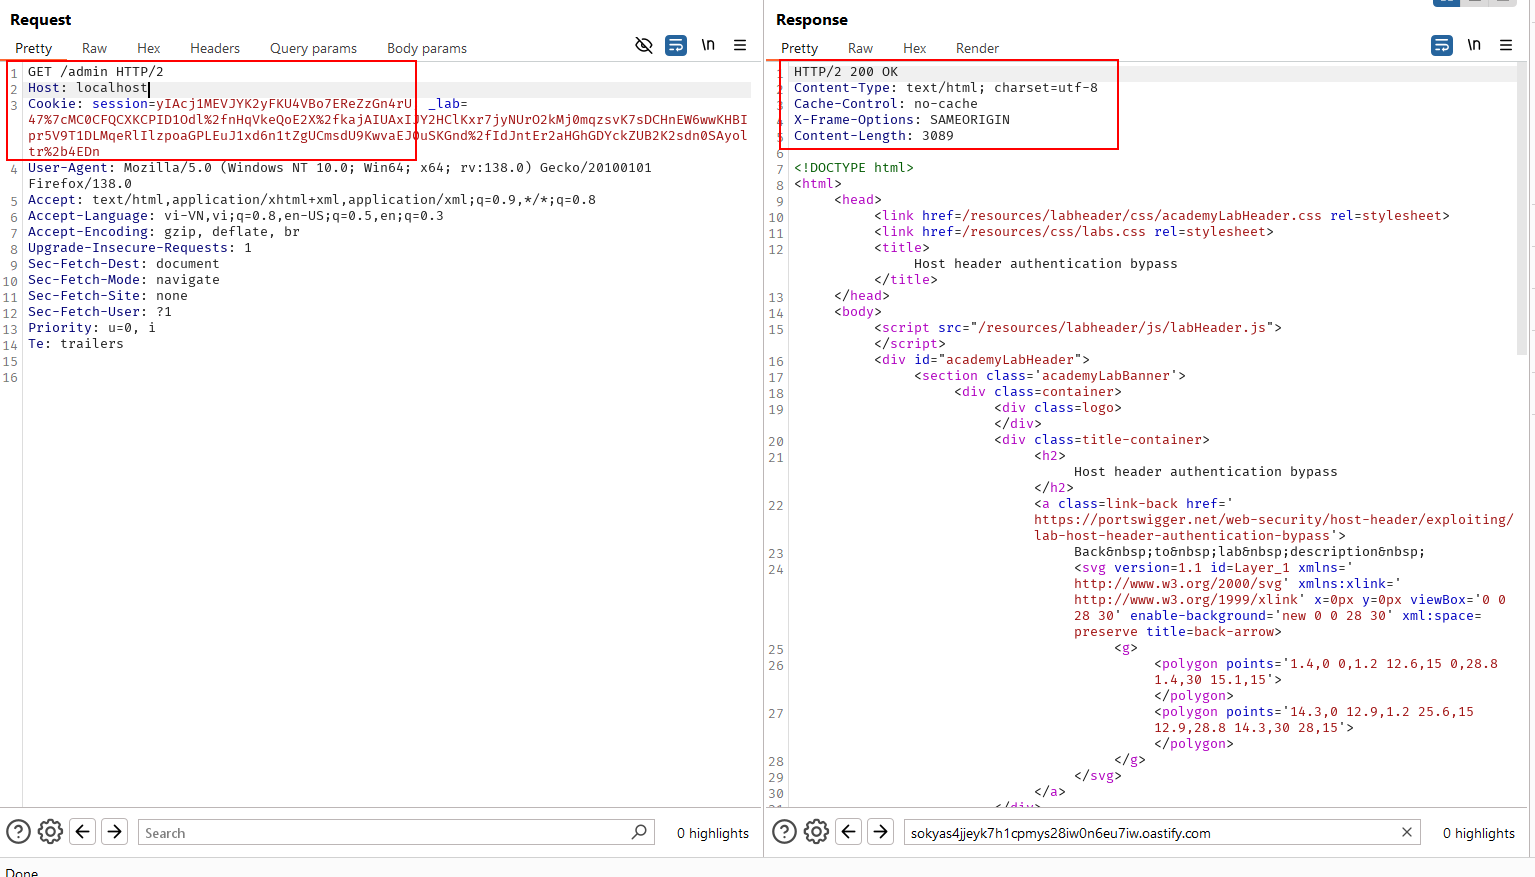Click the Accept-Encoding header line

coord(164,232)
